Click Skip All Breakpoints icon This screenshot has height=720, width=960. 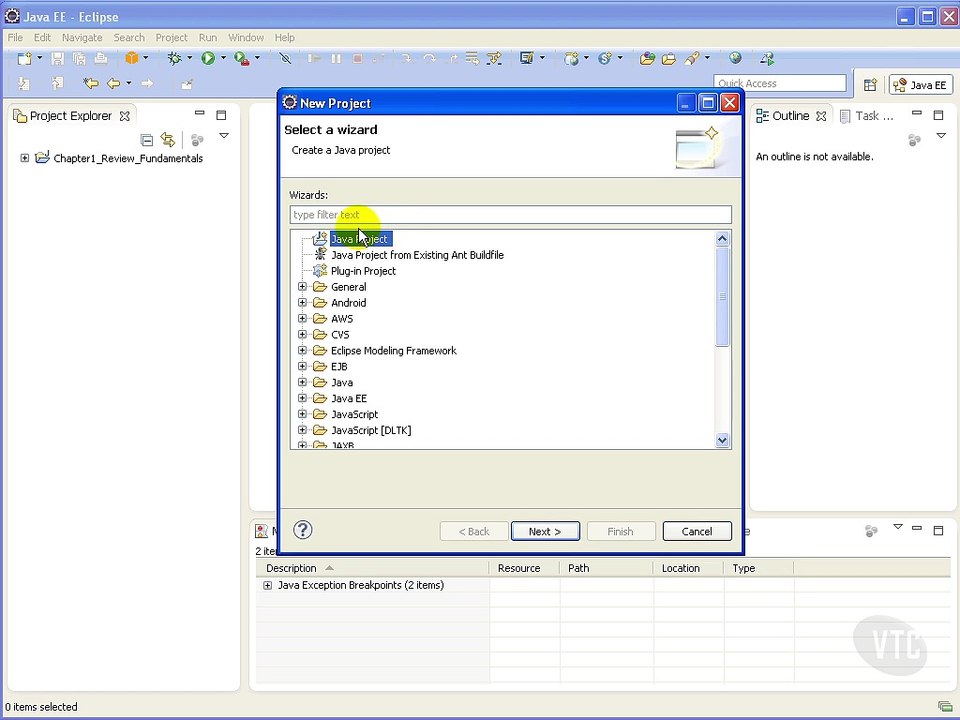click(x=285, y=59)
